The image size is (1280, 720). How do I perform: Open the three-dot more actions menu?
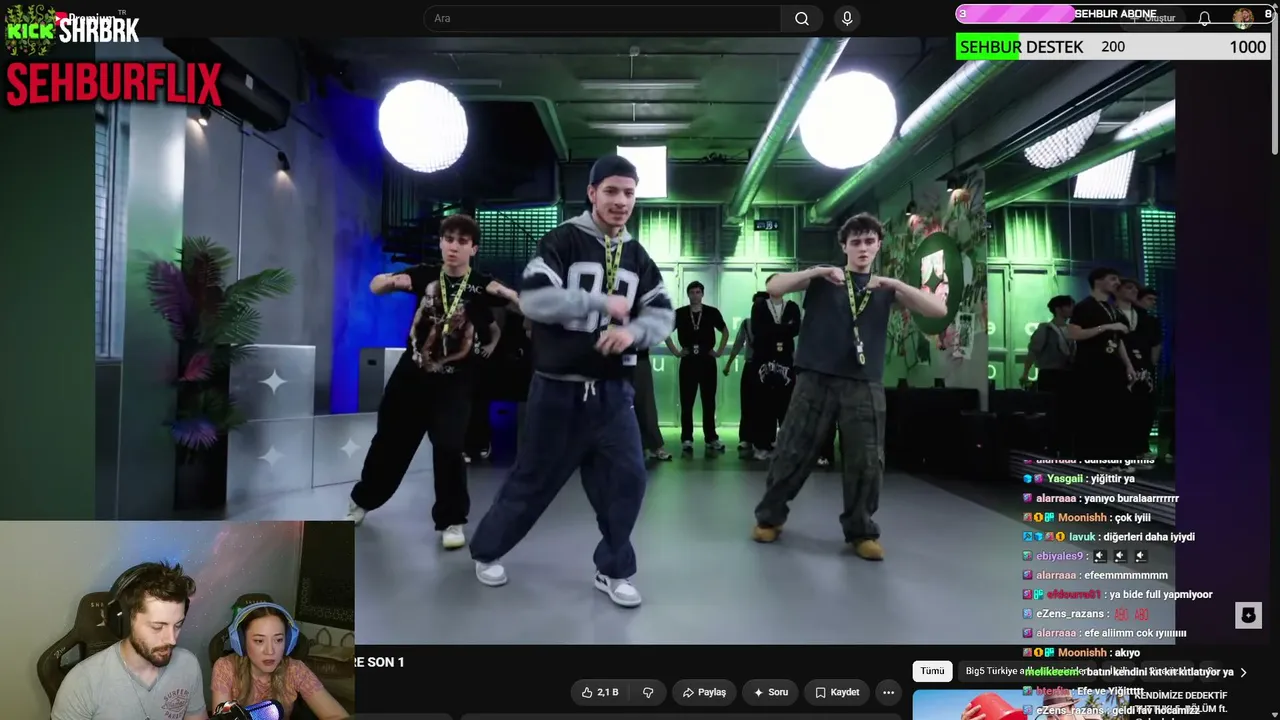888,692
